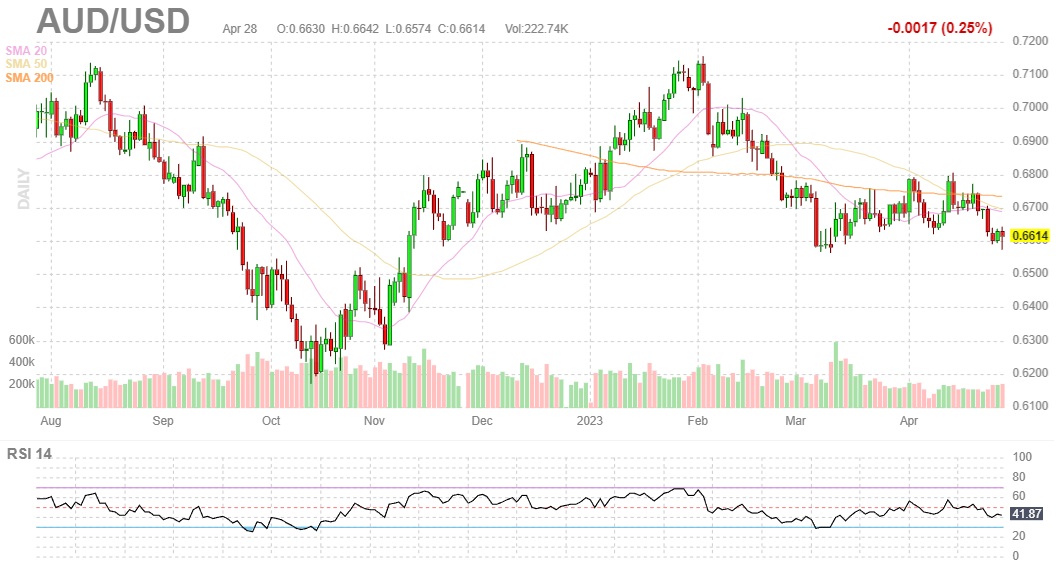Screen dimensions: 1056x565
Task: Click the Dec date axis label
Action: [x=482, y=421]
